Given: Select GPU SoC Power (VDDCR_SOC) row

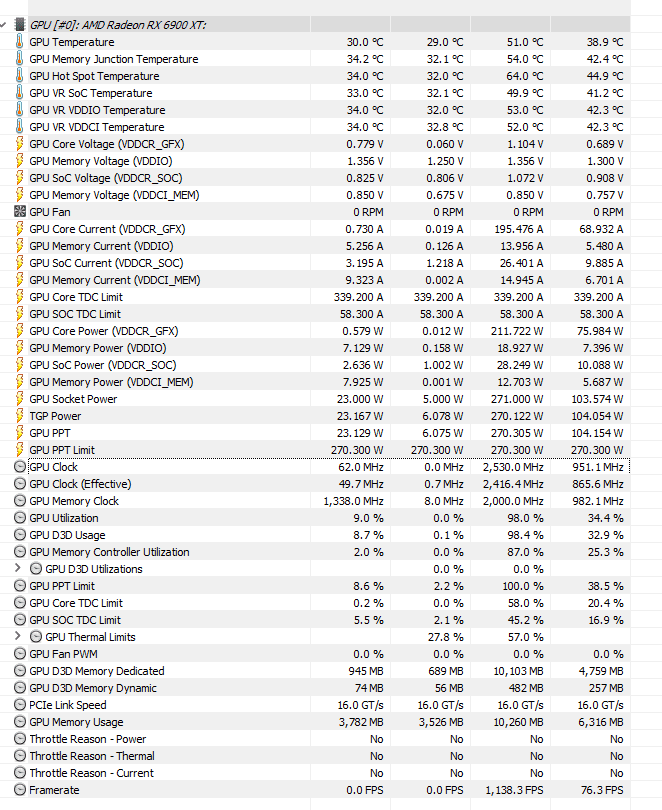Looking at the screenshot, I should coord(315,365).
